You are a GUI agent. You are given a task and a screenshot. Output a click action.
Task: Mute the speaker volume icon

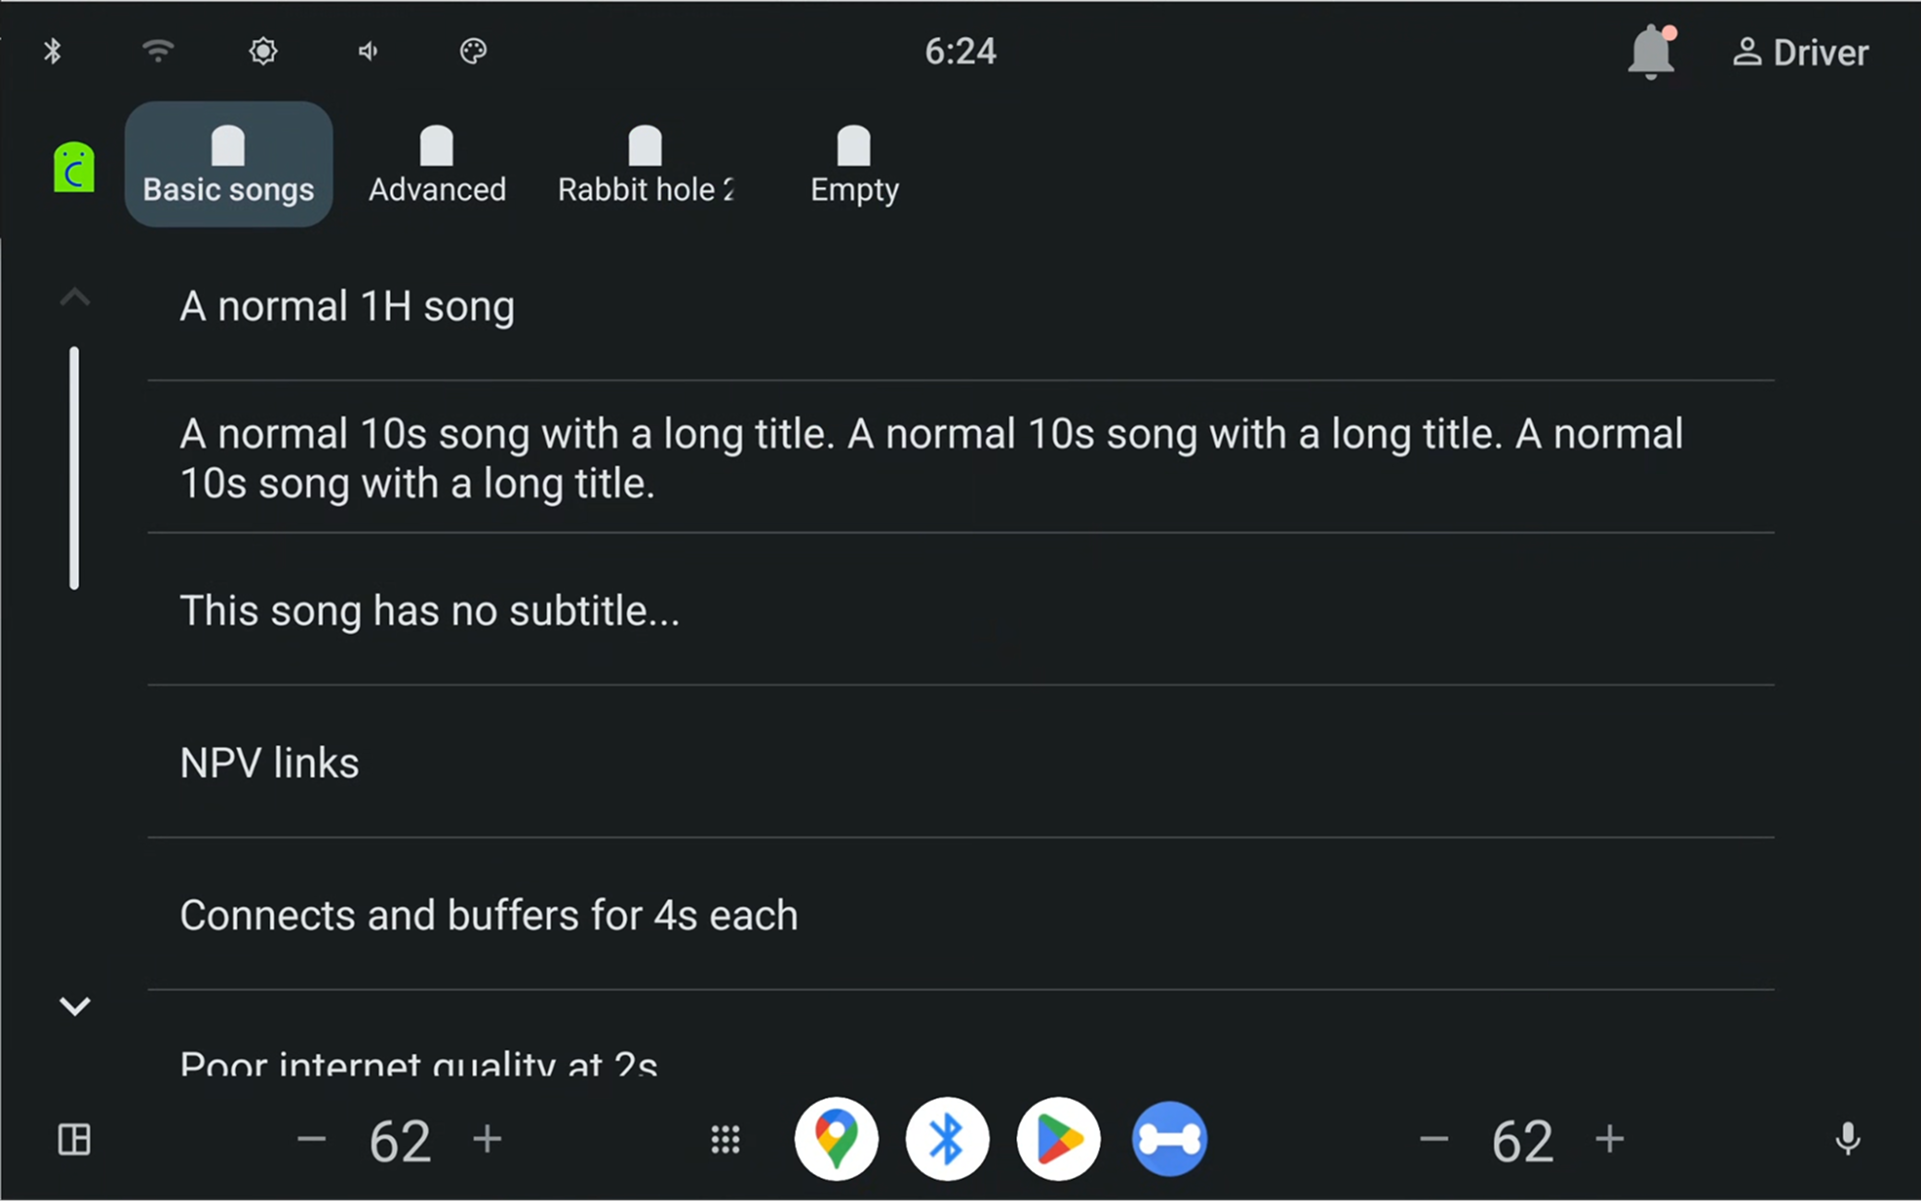(367, 51)
